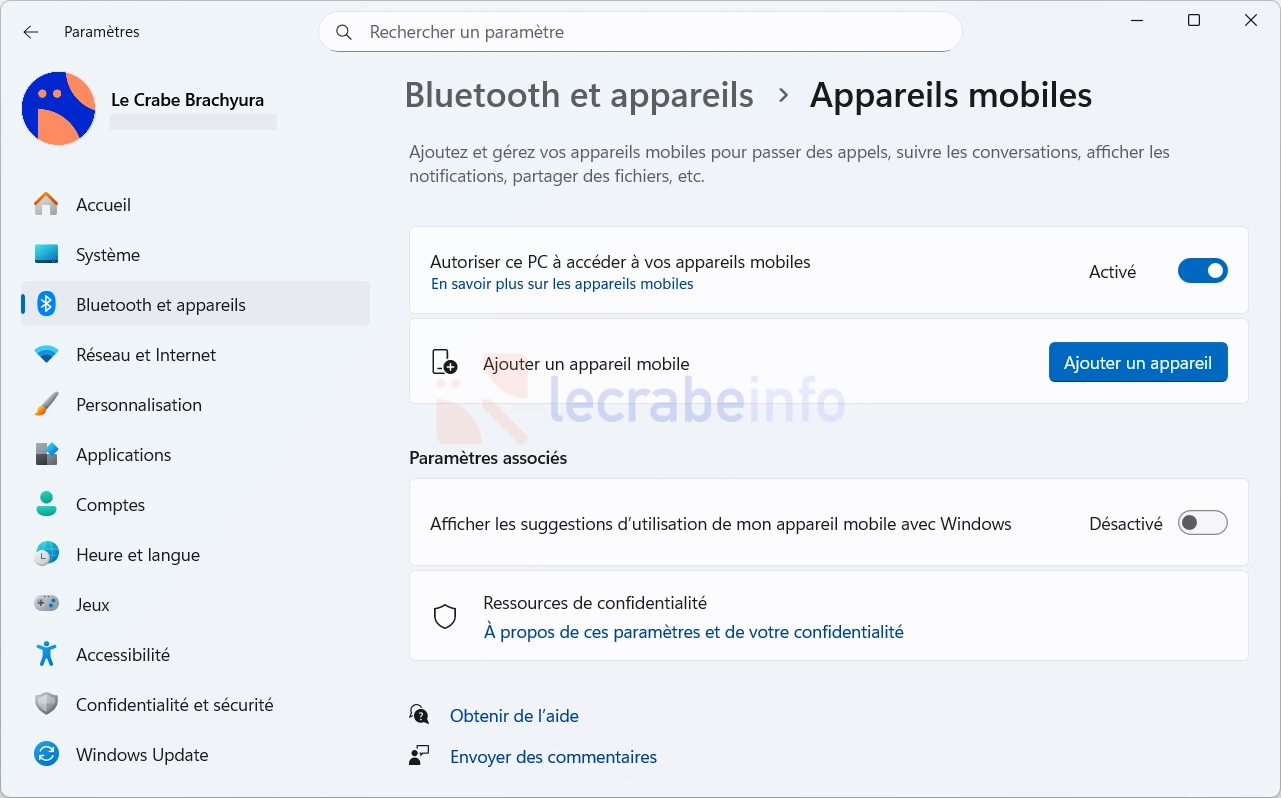The image size is (1281, 798).
Task: Follow 'À propos de ces paramètres' privacy link
Action: (x=693, y=632)
